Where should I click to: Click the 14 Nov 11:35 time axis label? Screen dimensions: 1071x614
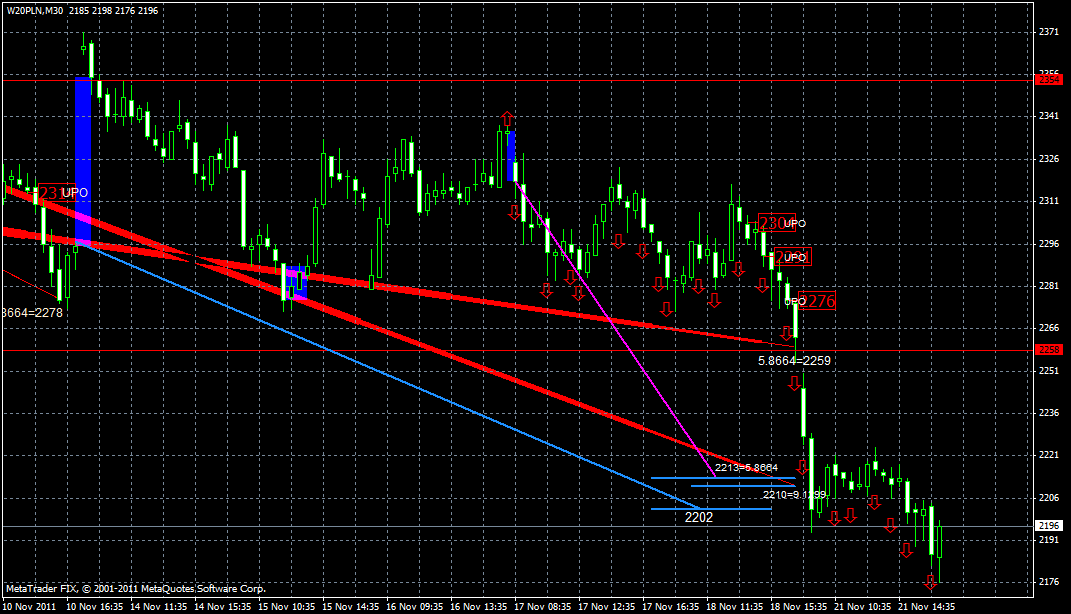[x=158, y=606]
